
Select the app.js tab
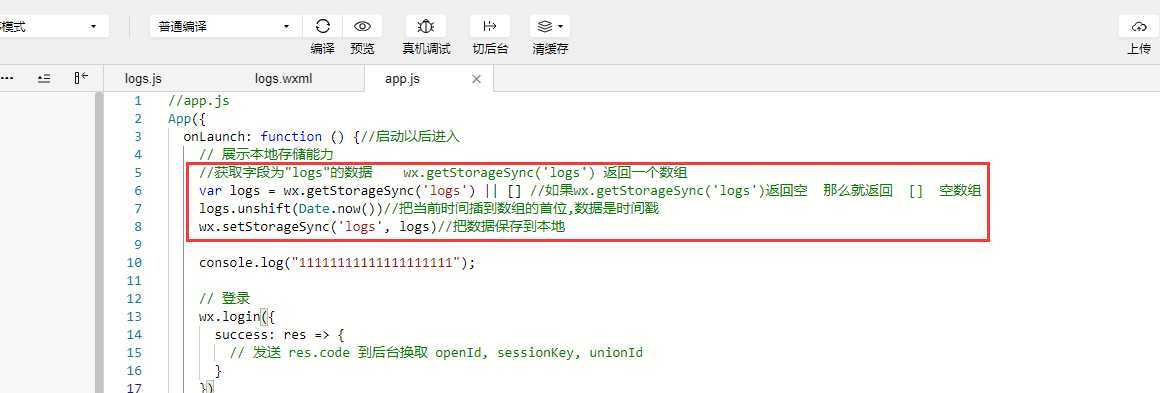coord(402,78)
